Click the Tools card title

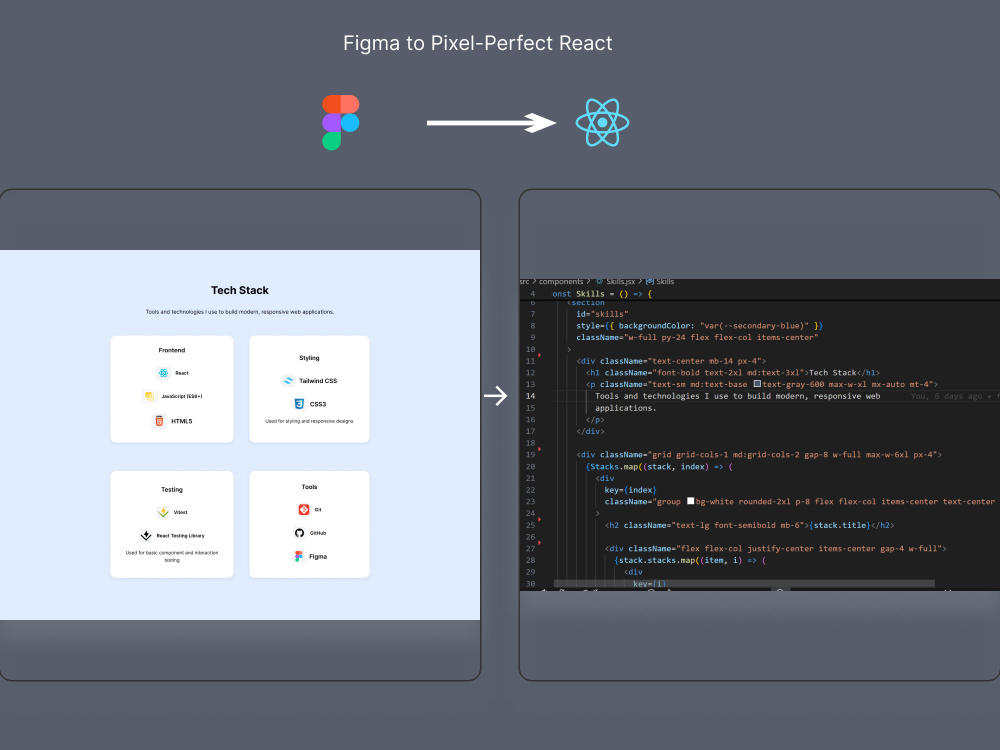(x=309, y=487)
